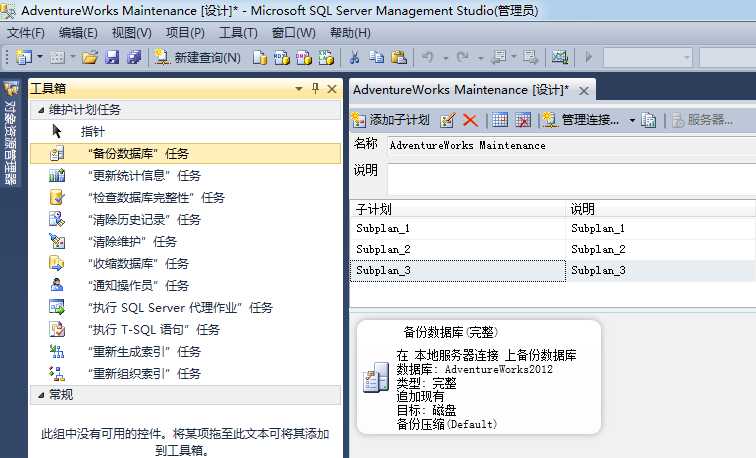Open the 项目(P) menu
Screen dimensions: 756x458
click(185, 33)
